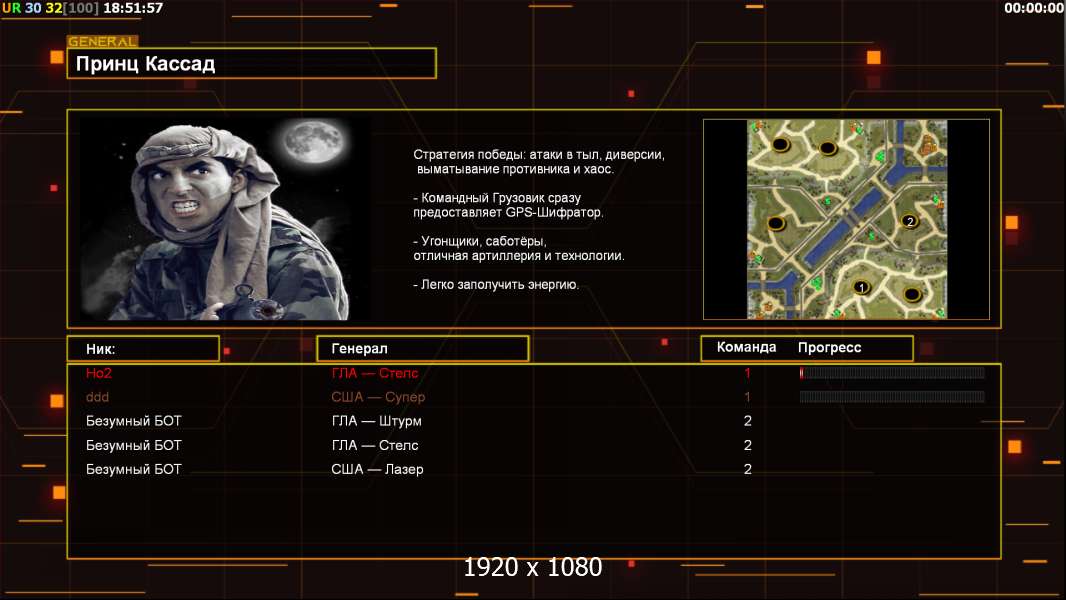Click the 'Угонщики, саботёры' description line

coord(480,241)
